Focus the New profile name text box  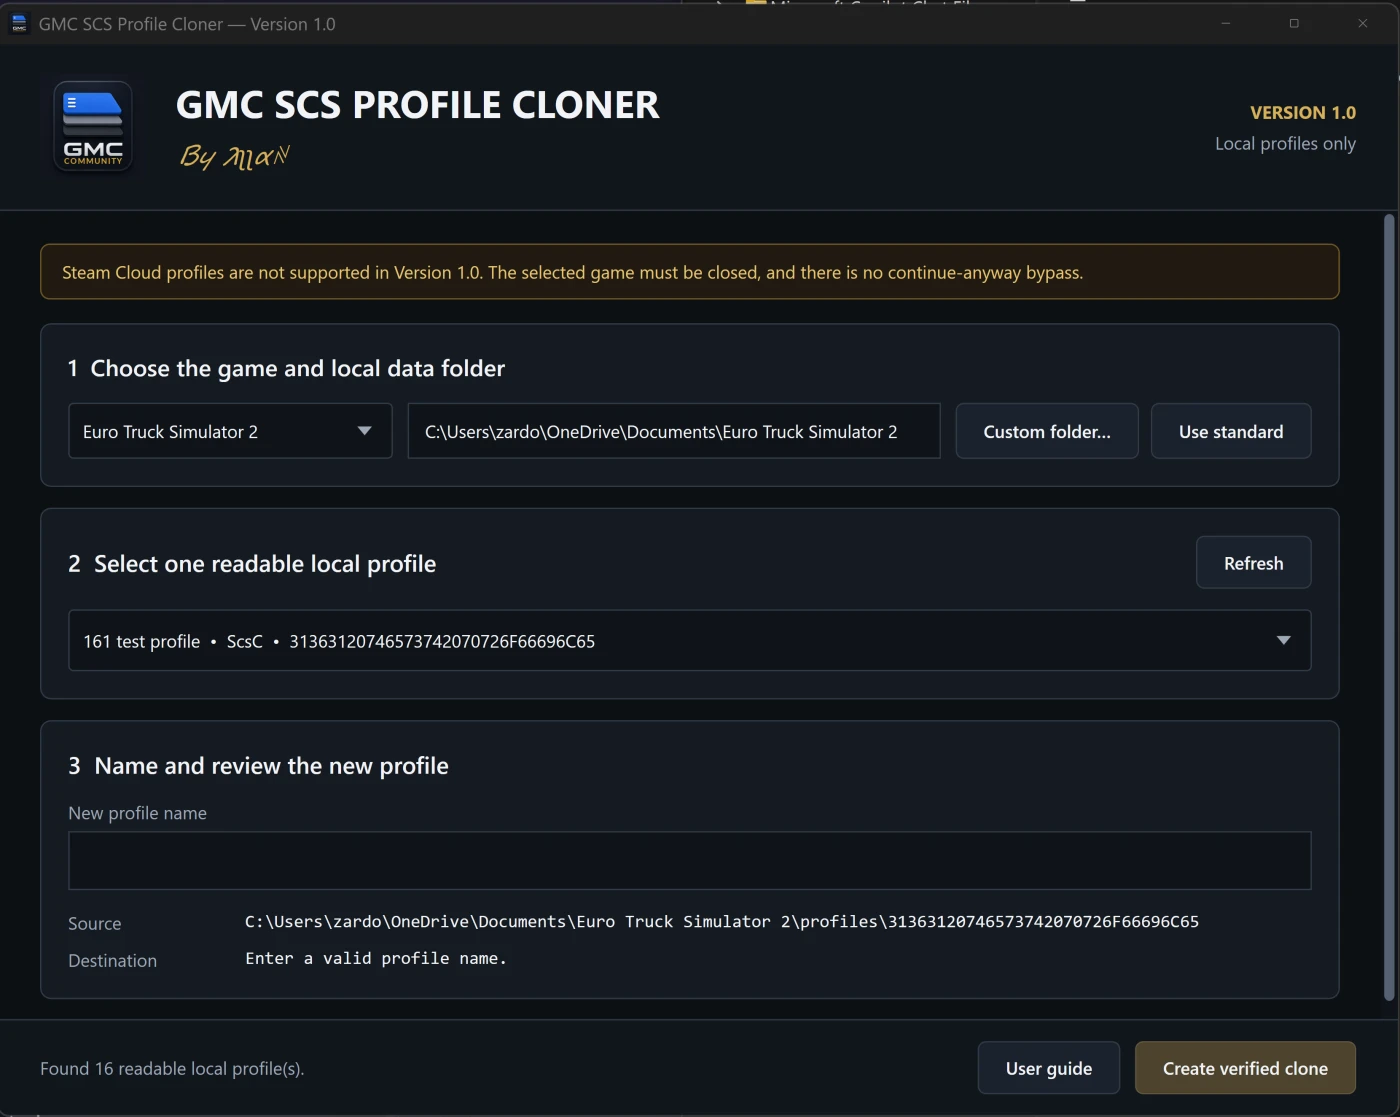(x=689, y=861)
